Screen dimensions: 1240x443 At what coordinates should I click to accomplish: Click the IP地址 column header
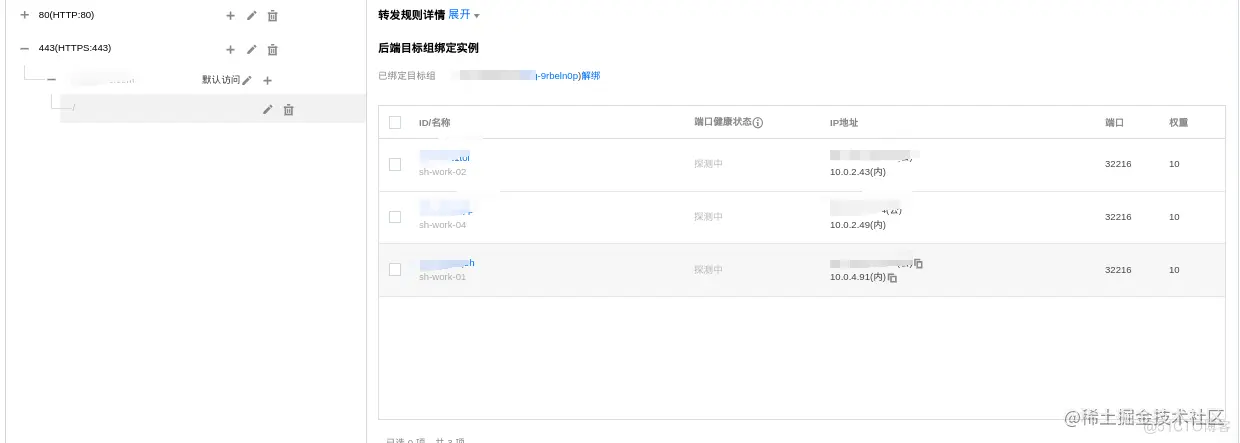coord(844,123)
